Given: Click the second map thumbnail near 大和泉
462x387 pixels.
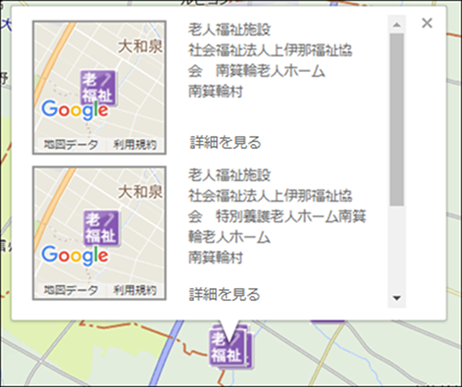Looking at the screenshot, I should pos(99,233).
